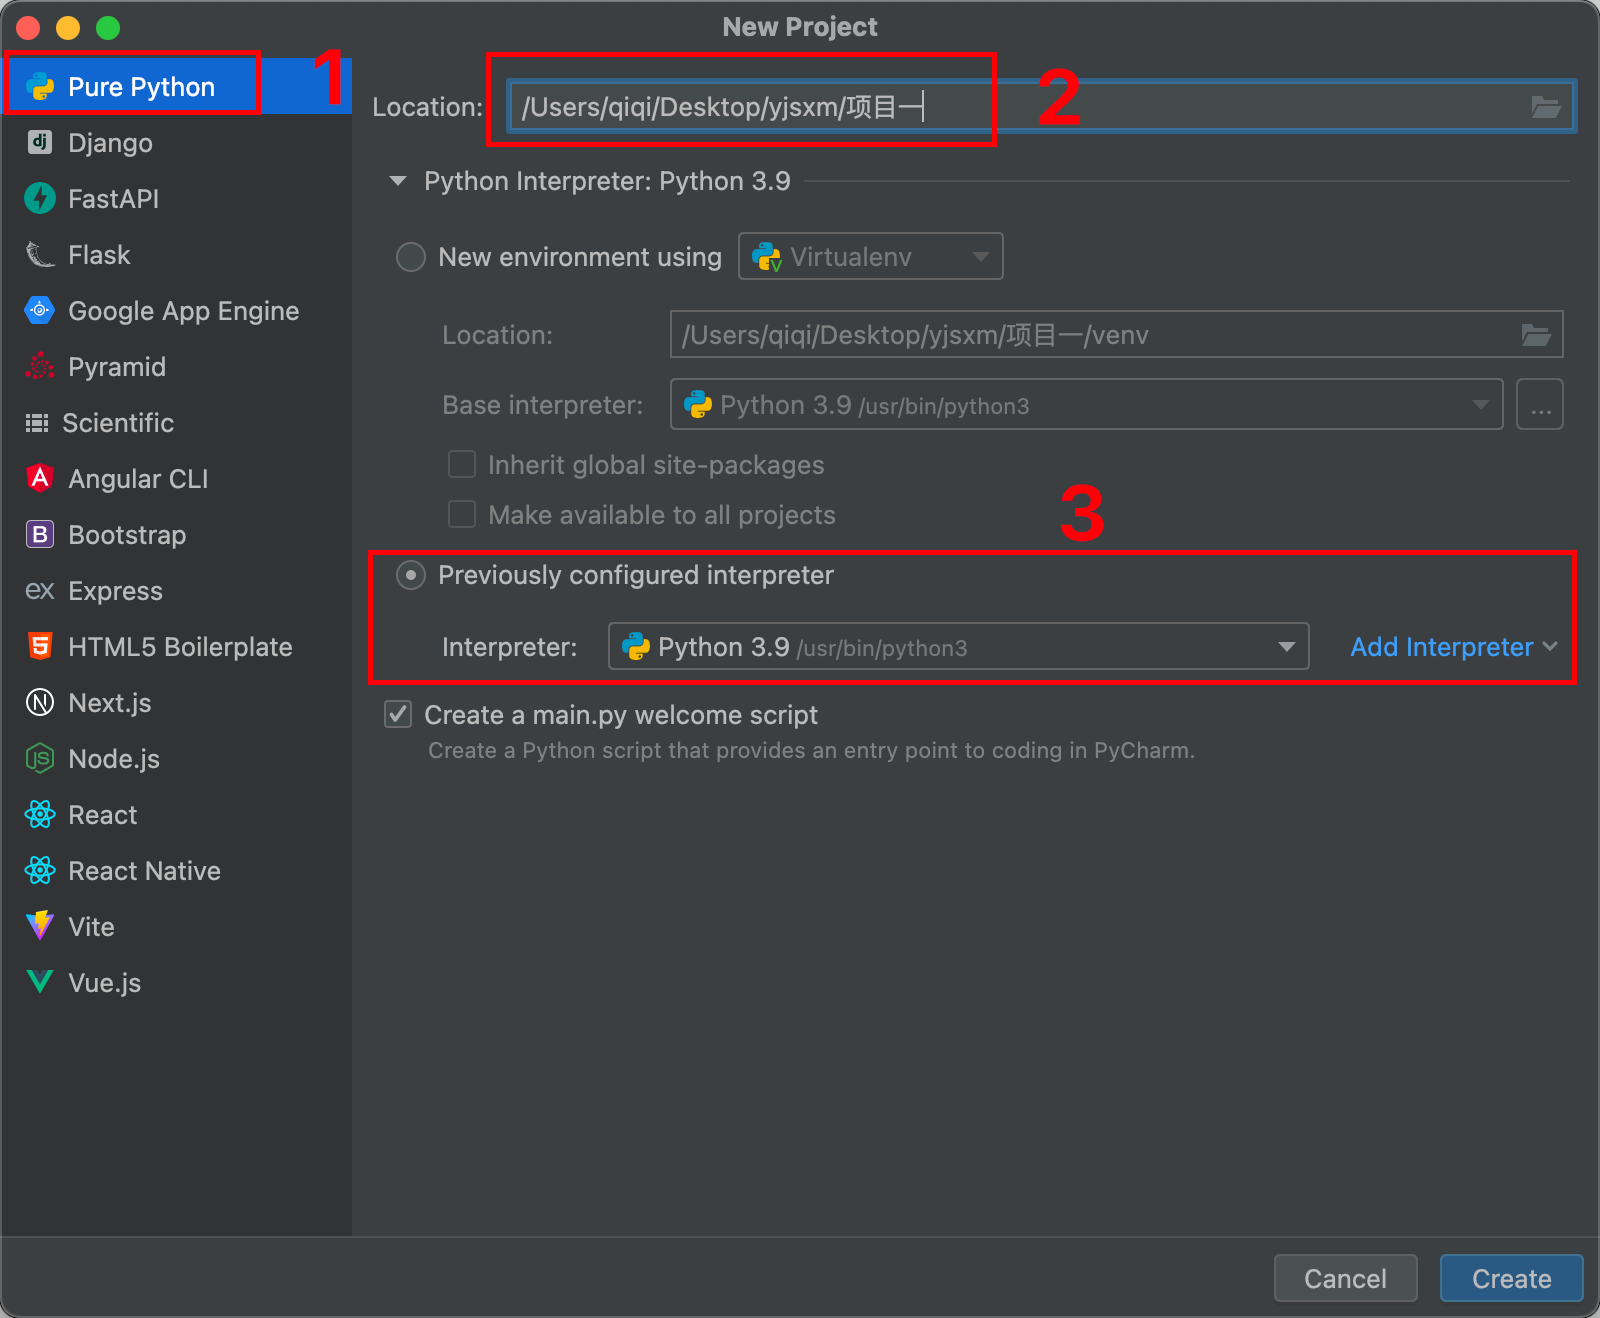1600x1318 pixels.
Task: Select Previously configured interpreter radio button
Action: 411,575
